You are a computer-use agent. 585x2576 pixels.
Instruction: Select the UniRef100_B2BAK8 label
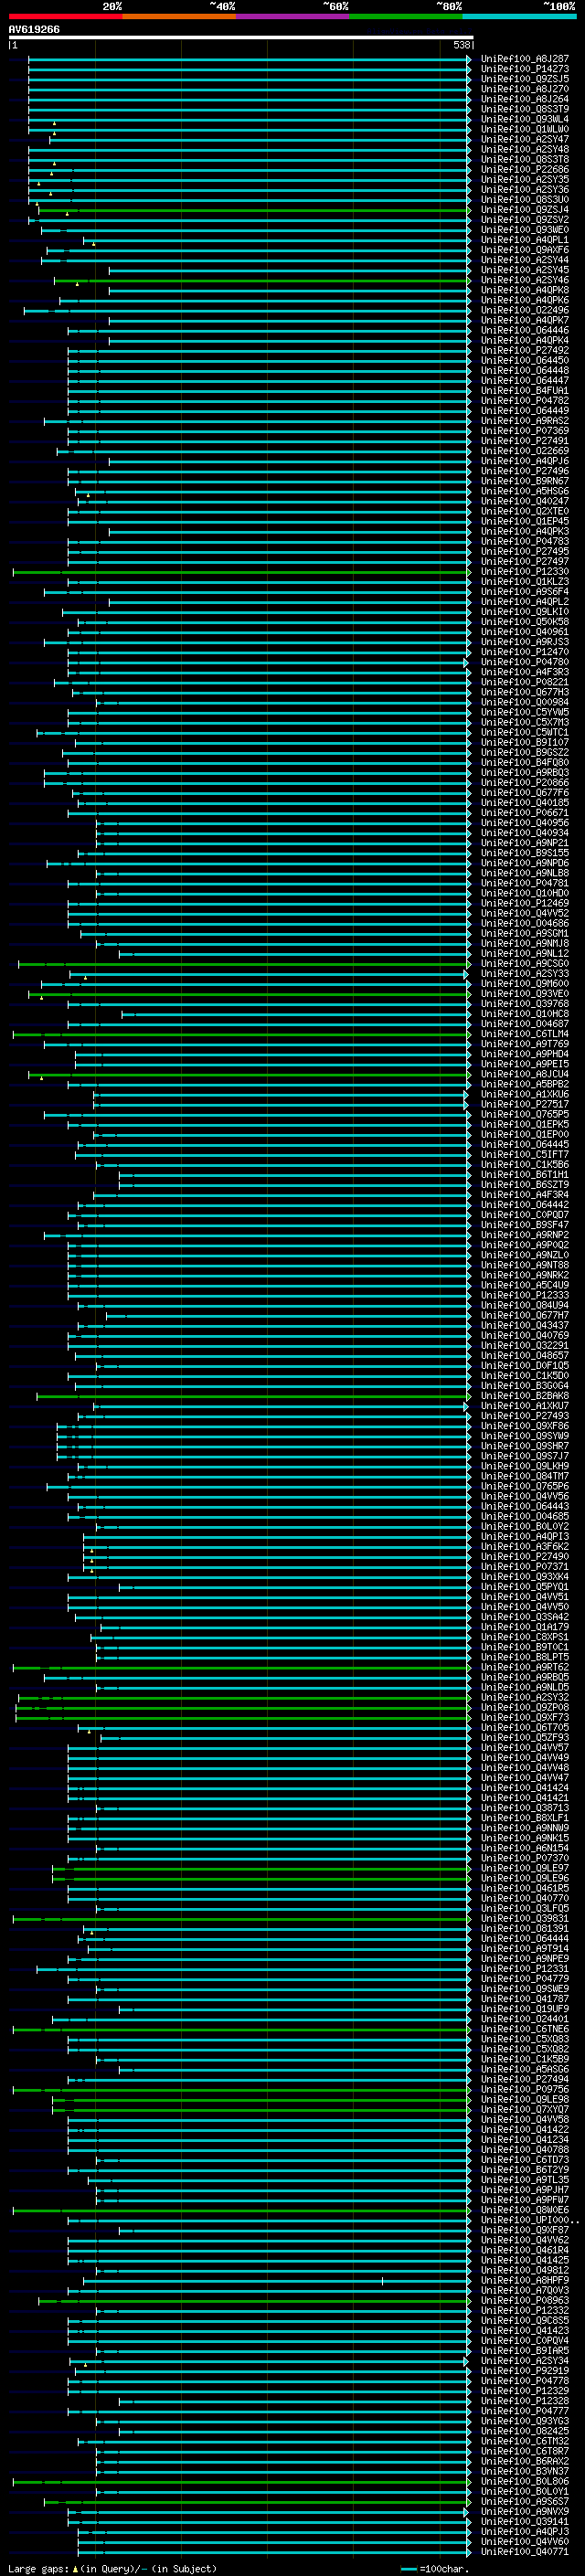pos(525,1396)
